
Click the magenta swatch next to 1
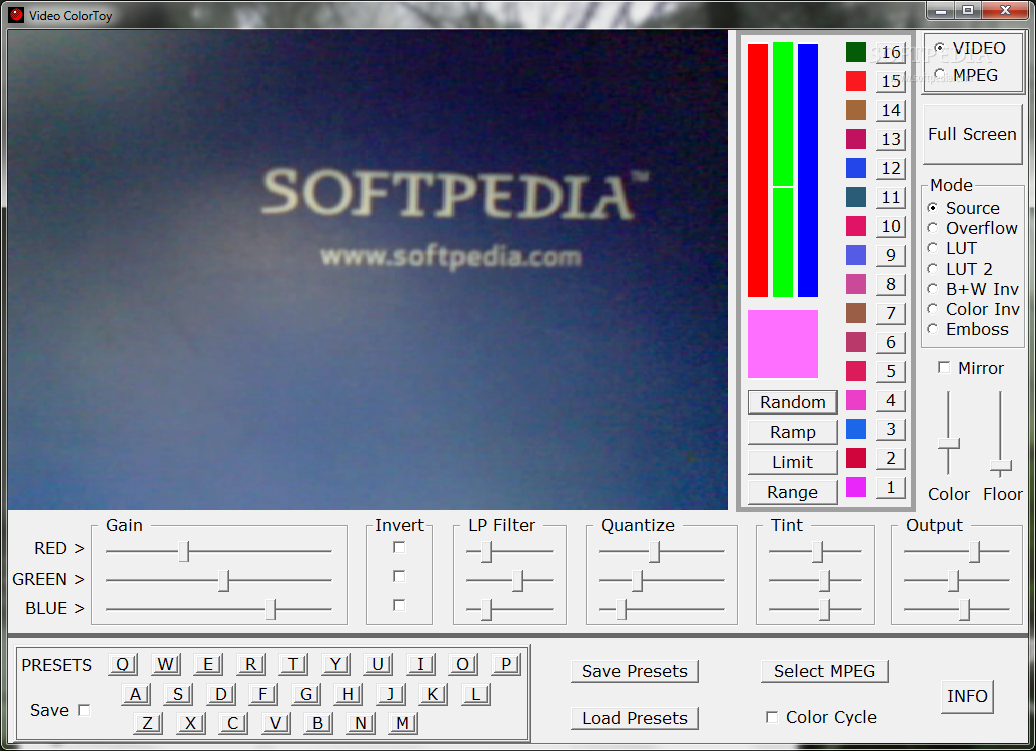coord(856,487)
